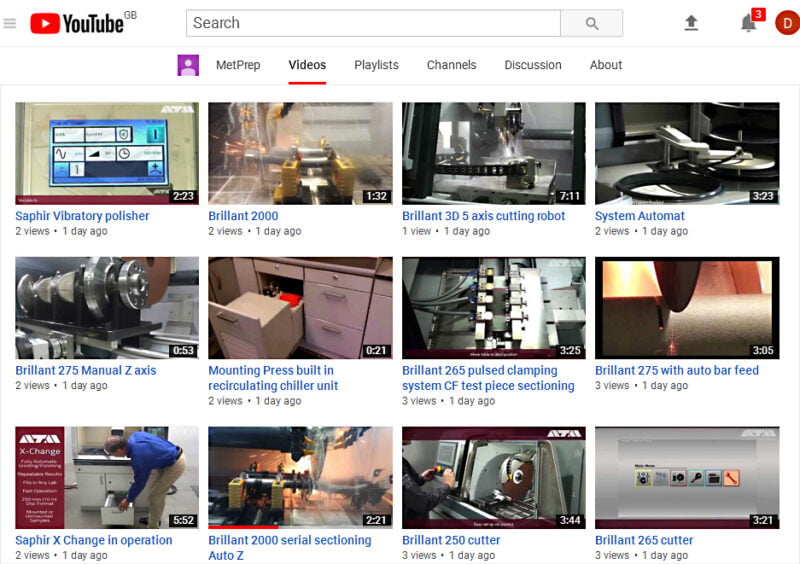The width and height of the screenshot is (800, 564).
Task: Click the MetPrep channel avatar icon
Action: 188,65
